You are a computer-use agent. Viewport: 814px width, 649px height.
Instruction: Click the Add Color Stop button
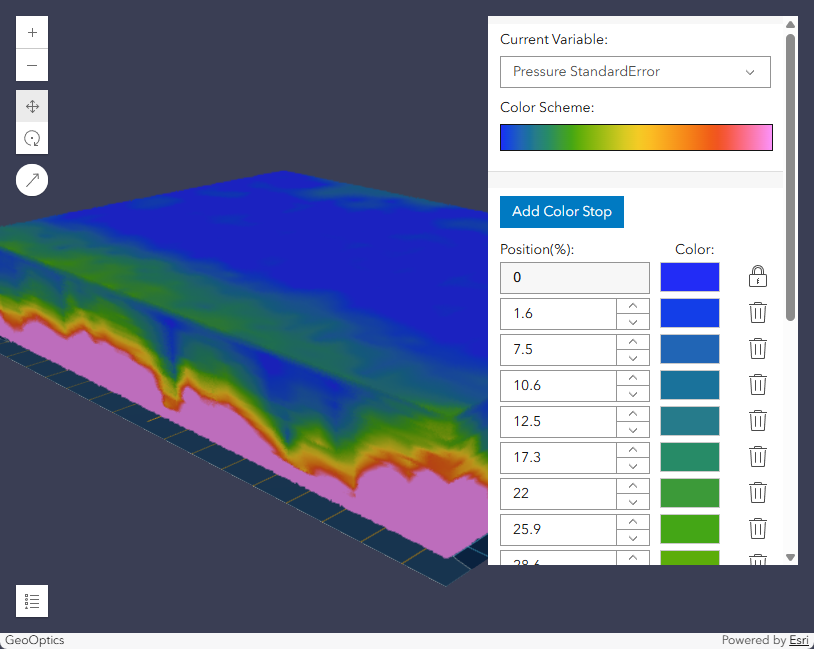tap(561, 211)
